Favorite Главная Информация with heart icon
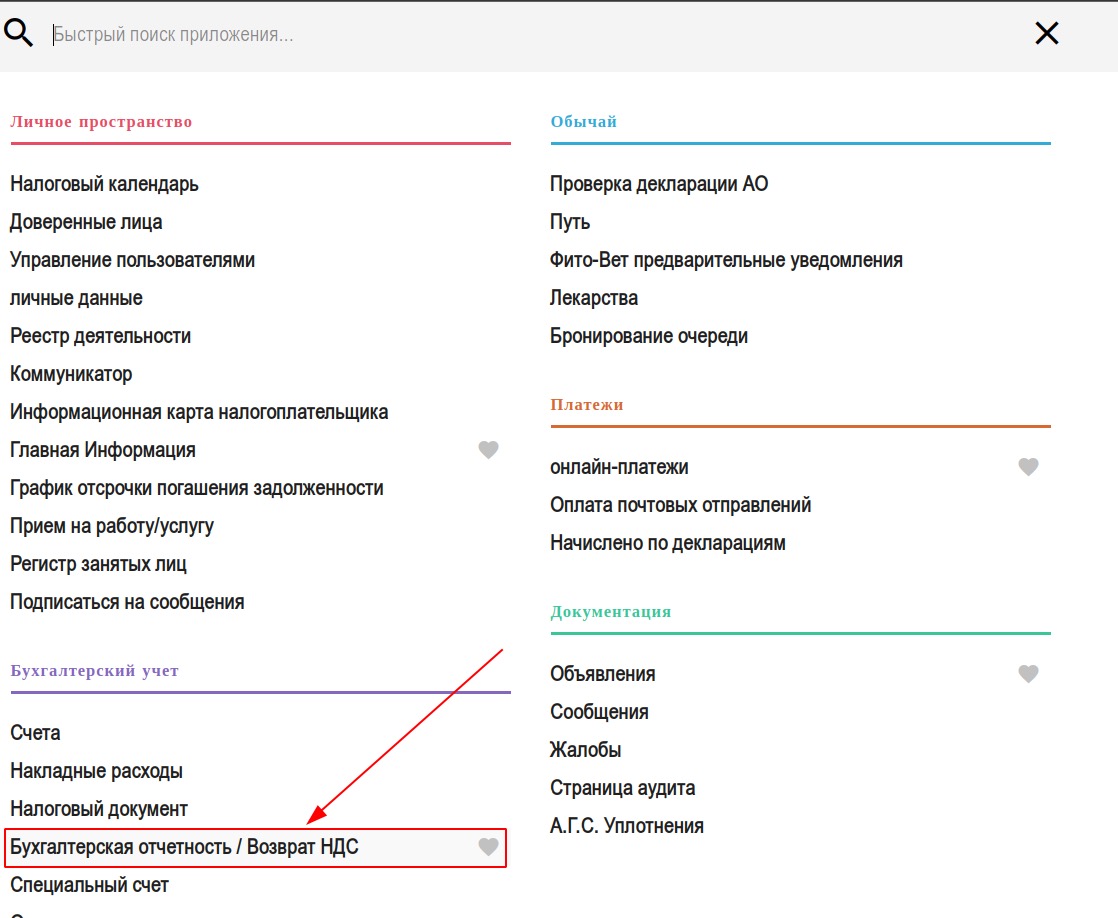The image size is (1118, 918). pyautogui.click(x=488, y=450)
